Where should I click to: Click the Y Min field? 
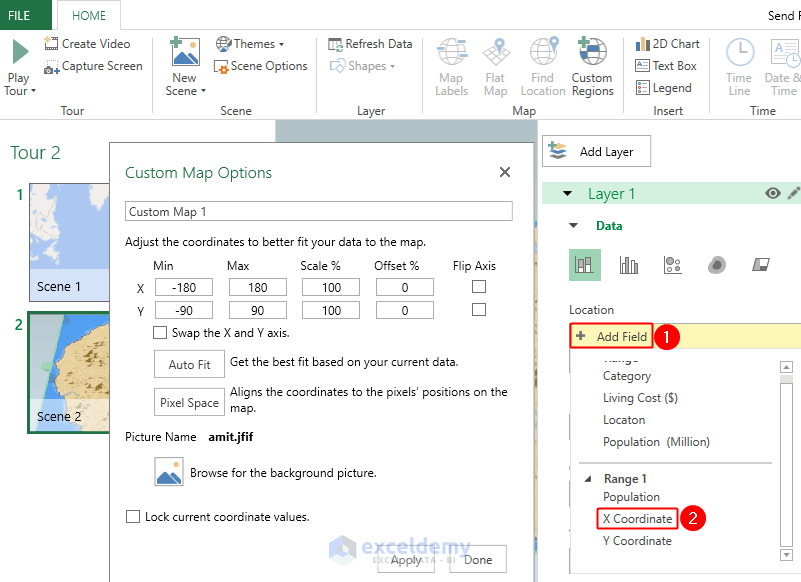click(x=184, y=310)
